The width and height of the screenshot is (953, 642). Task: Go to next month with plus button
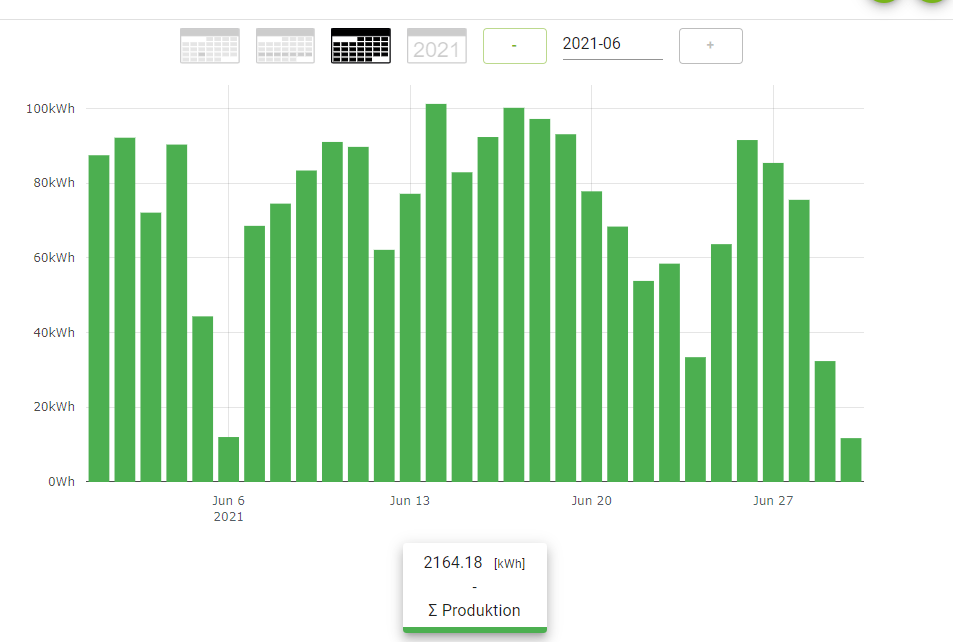[710, 46]
